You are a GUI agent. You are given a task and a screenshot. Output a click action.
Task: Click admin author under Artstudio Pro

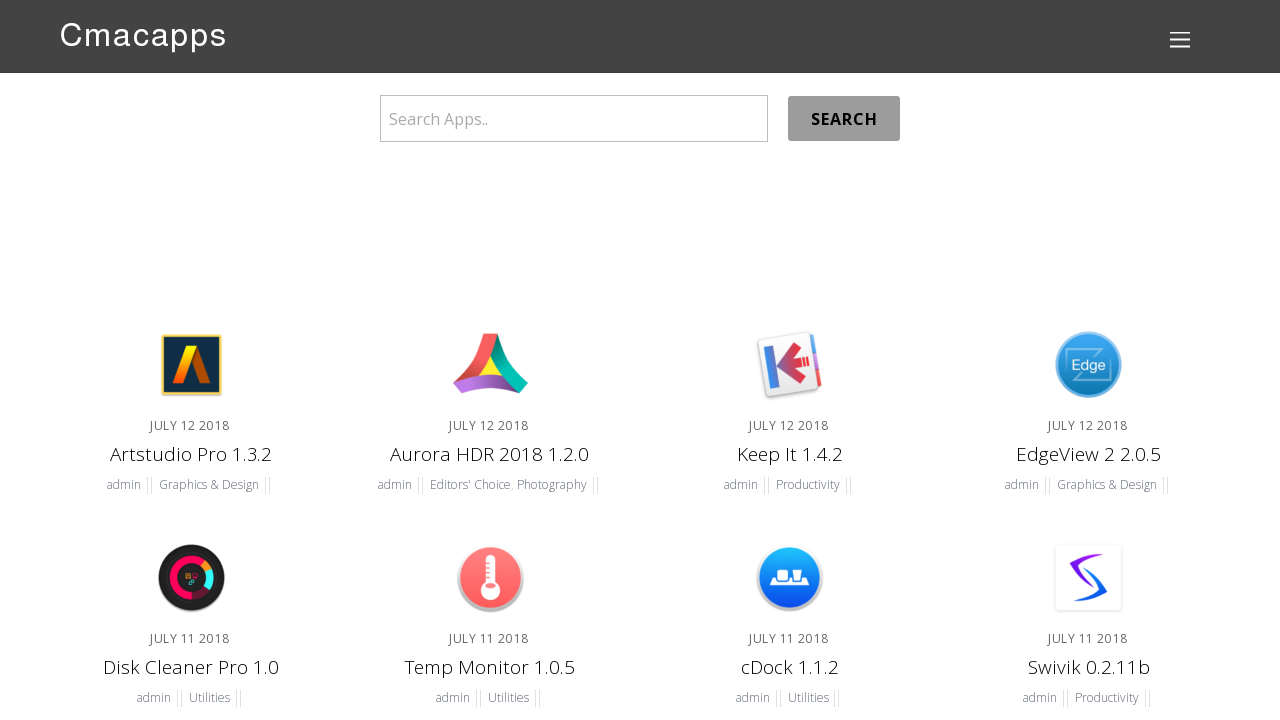tap(124, 485)
